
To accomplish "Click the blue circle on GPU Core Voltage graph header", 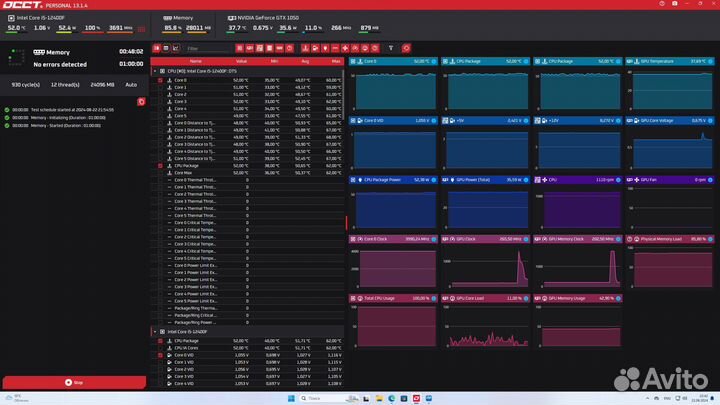I will point(710,121).
